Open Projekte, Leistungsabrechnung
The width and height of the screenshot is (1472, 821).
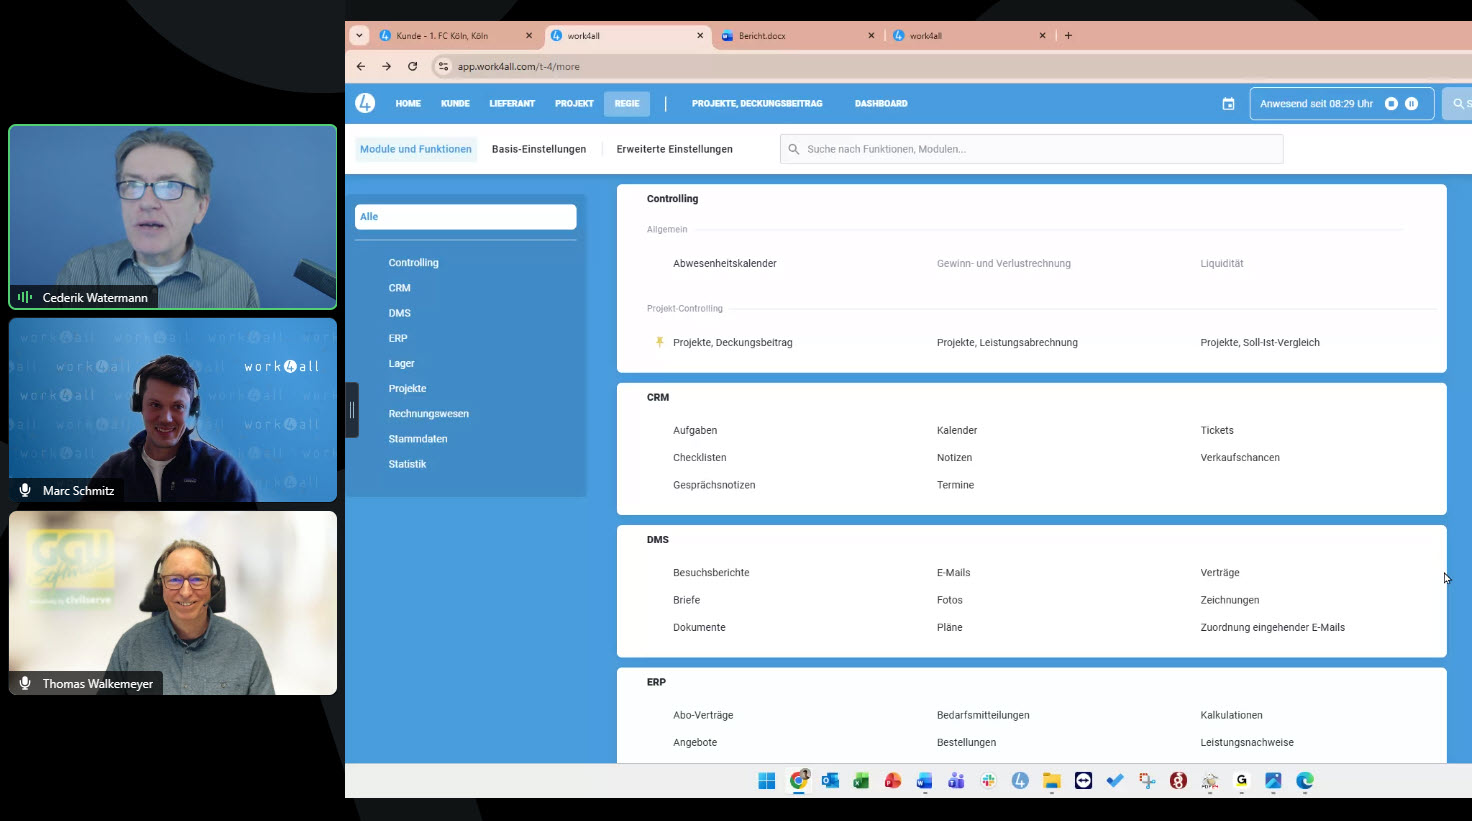1007,343
